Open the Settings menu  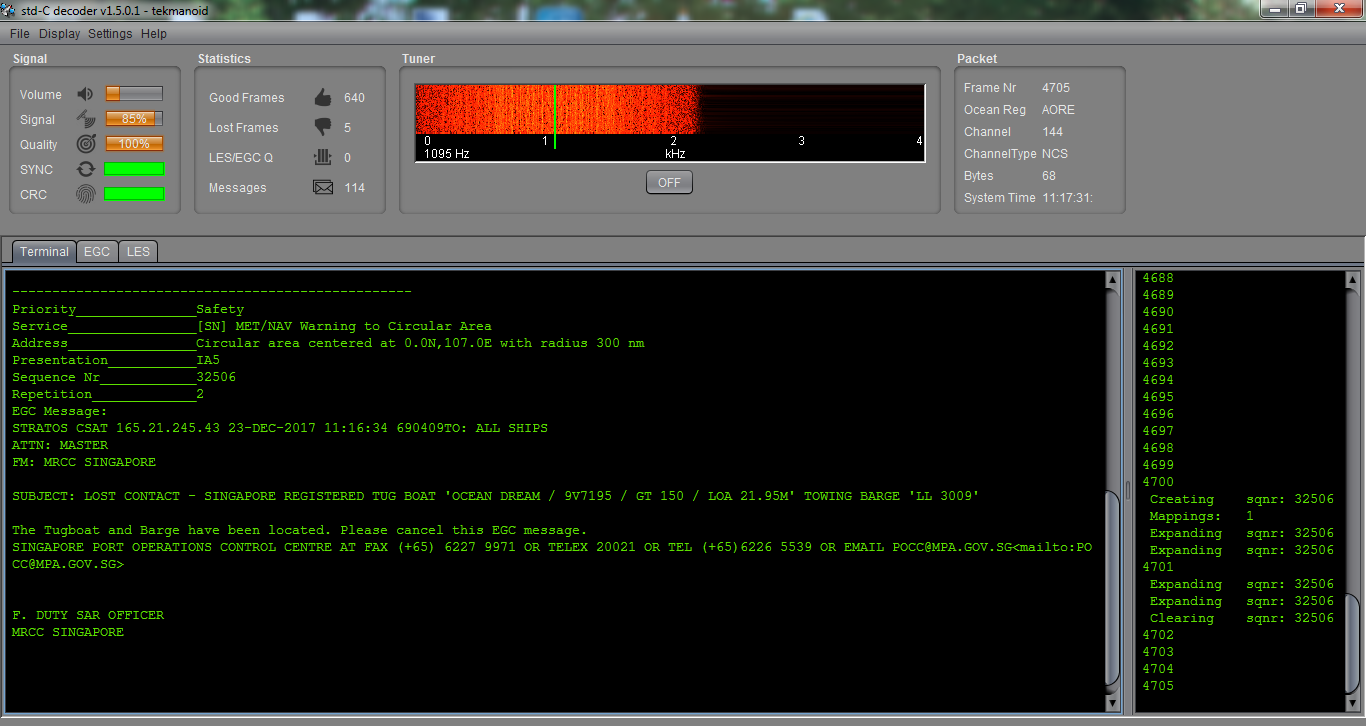coord(110,33)
